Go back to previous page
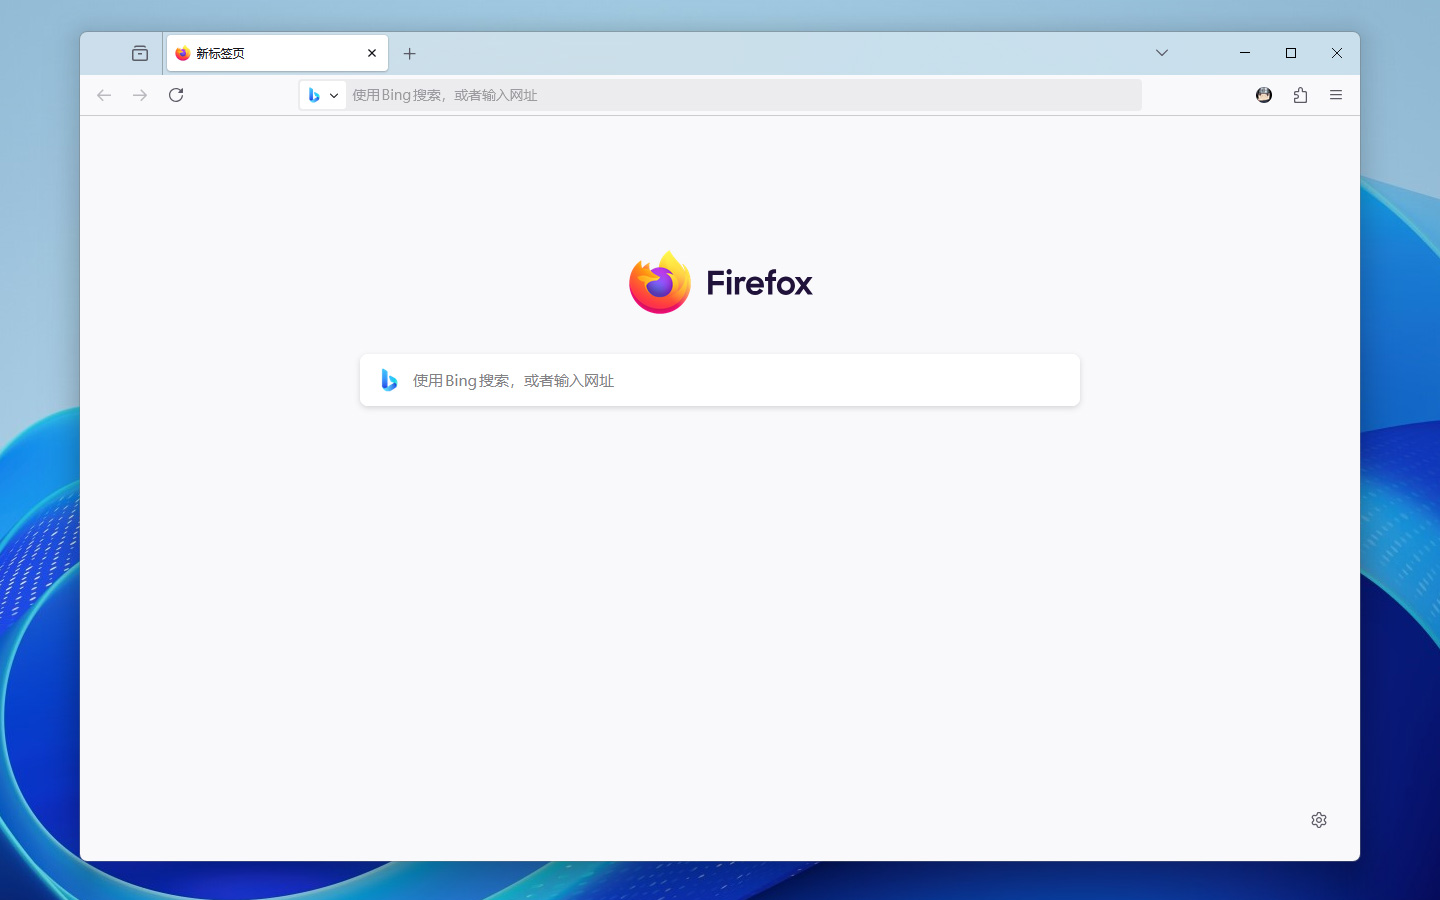1440x900 pixels. [x=104, y=95]
